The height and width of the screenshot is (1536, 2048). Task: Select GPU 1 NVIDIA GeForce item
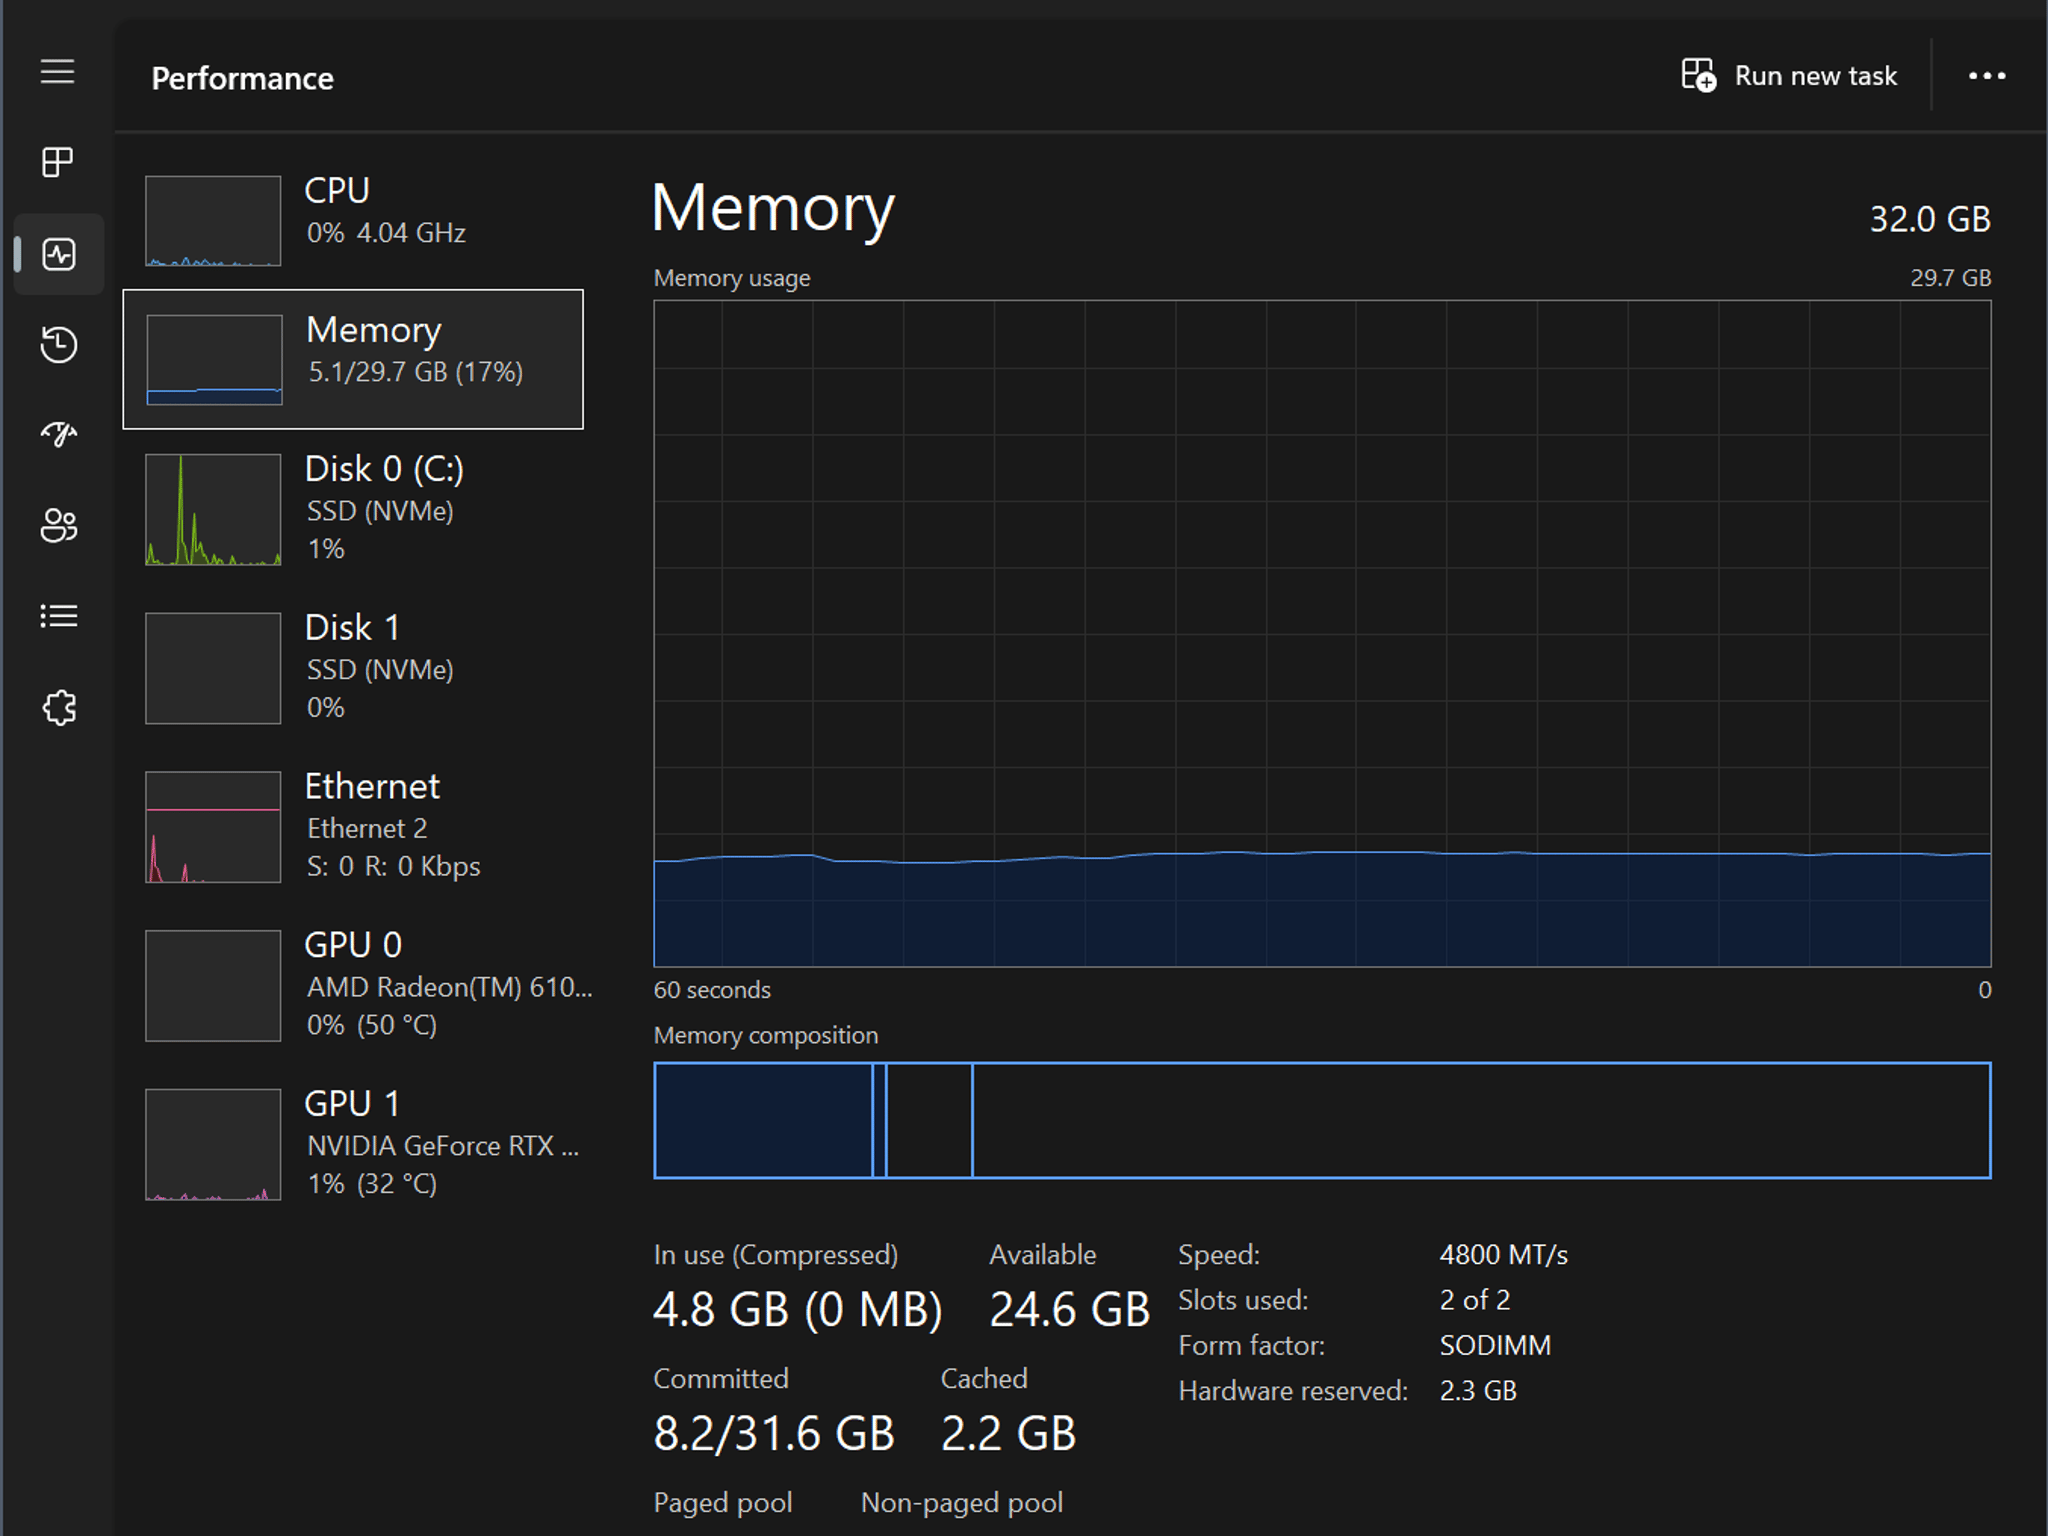(x=353, y=1144)
